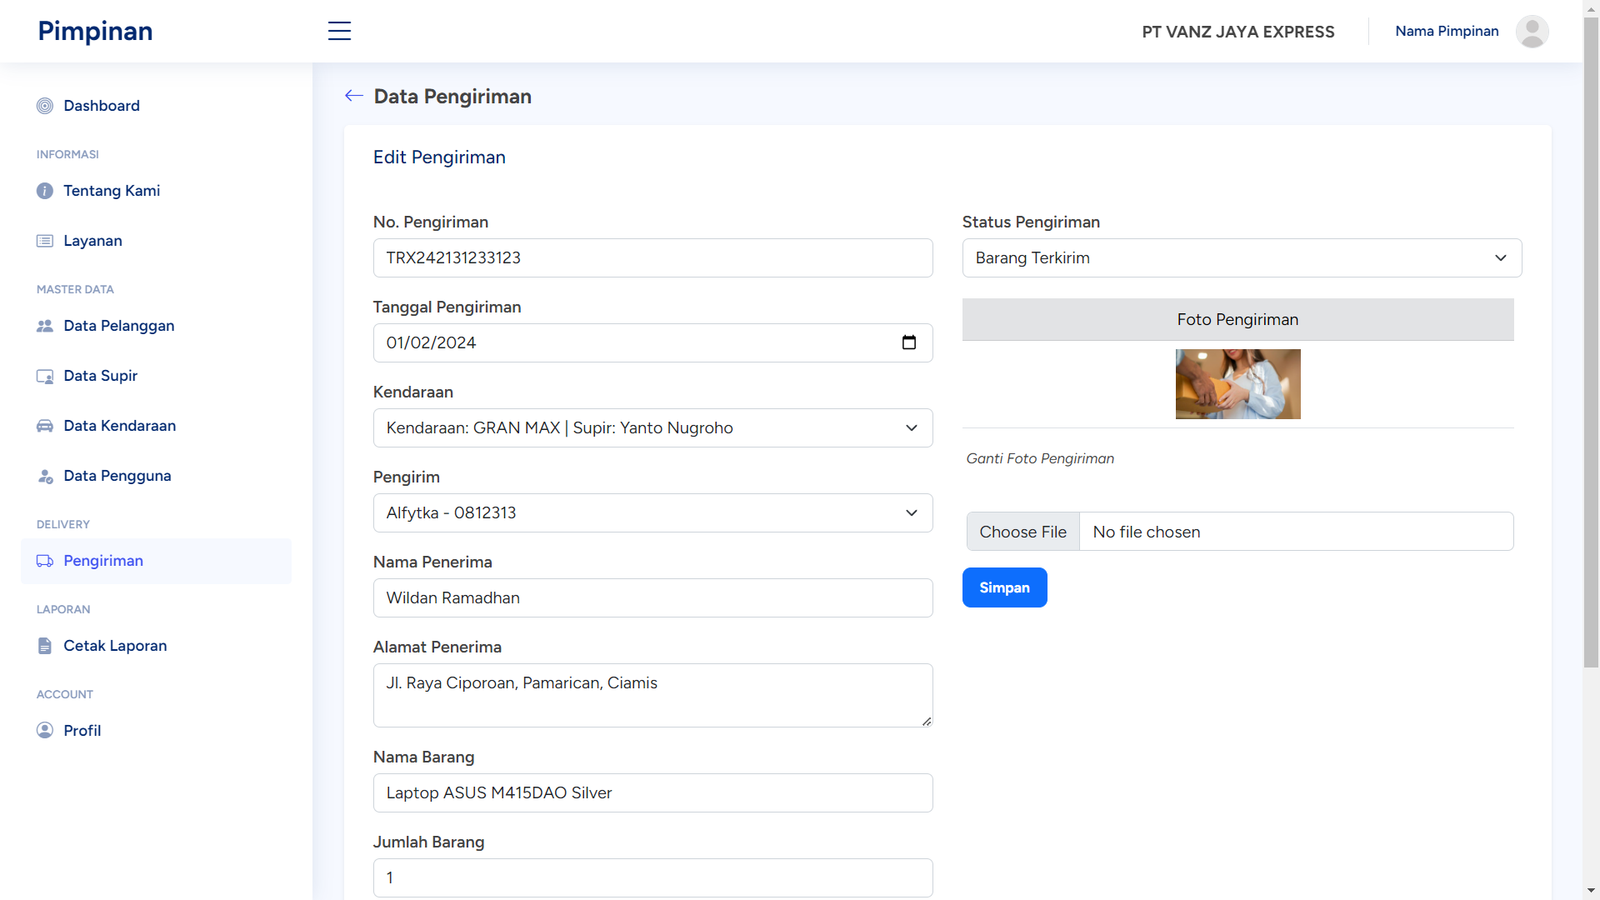Click the Dashboard sidebar icon
This screenshot has width=1600, height=900.
click(x=45, y=106)
